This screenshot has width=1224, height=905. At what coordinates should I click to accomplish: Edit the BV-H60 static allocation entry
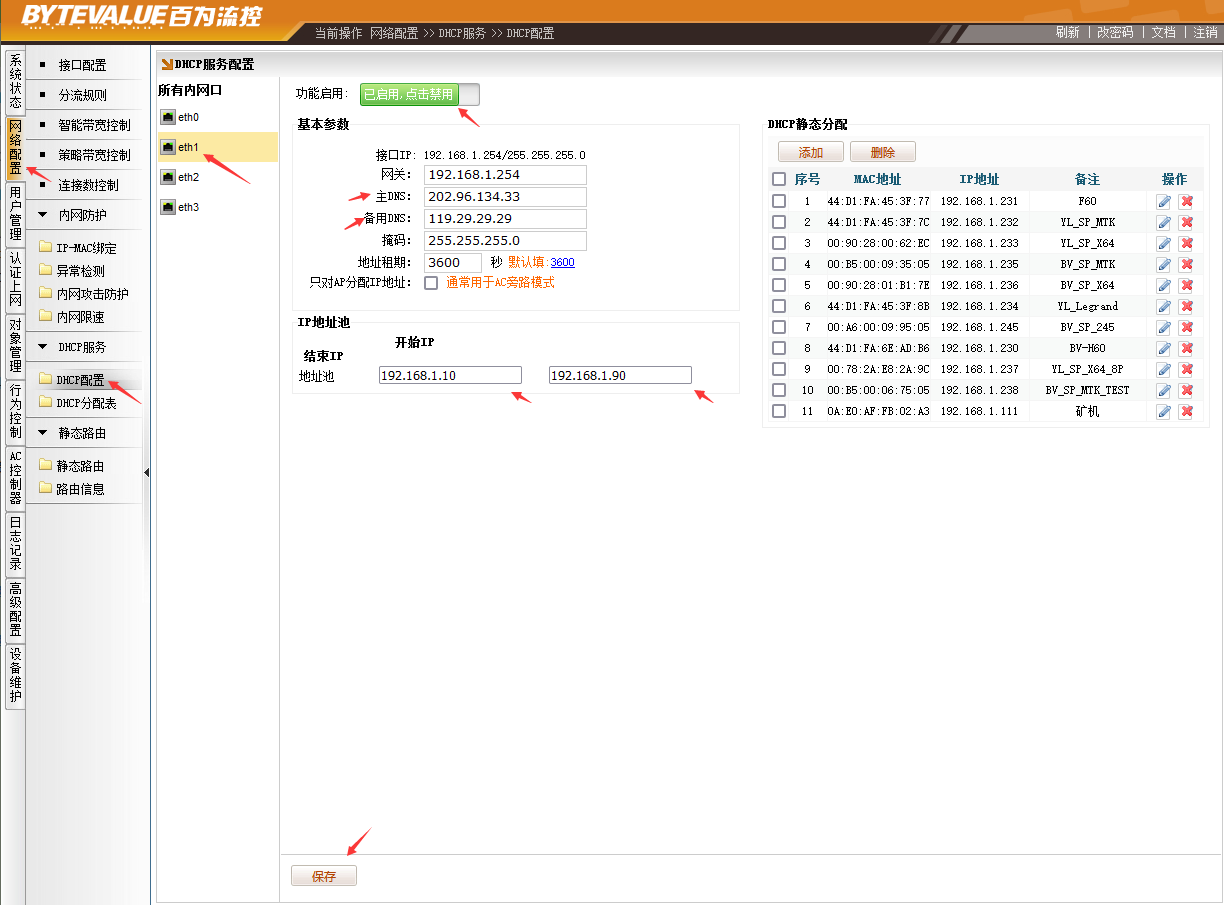(1163, 348)
